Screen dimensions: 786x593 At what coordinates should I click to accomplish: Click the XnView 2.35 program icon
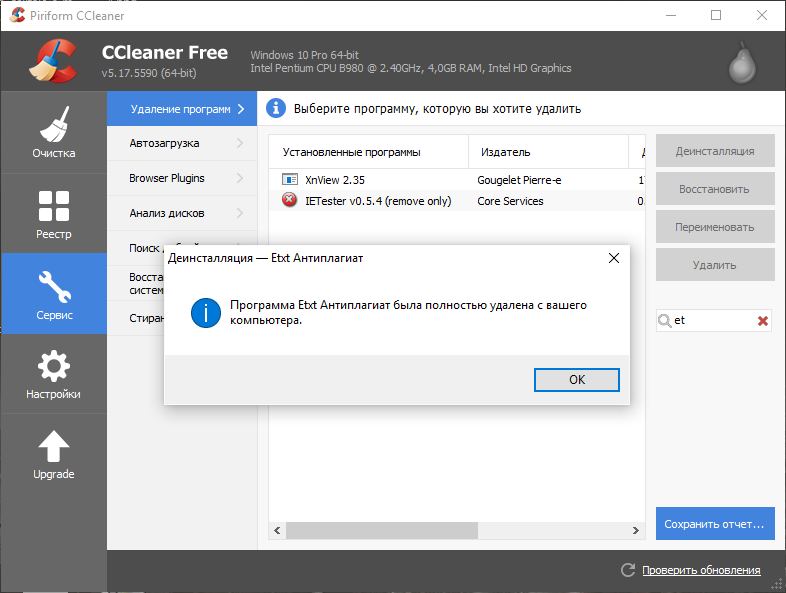tap(290, 179)
